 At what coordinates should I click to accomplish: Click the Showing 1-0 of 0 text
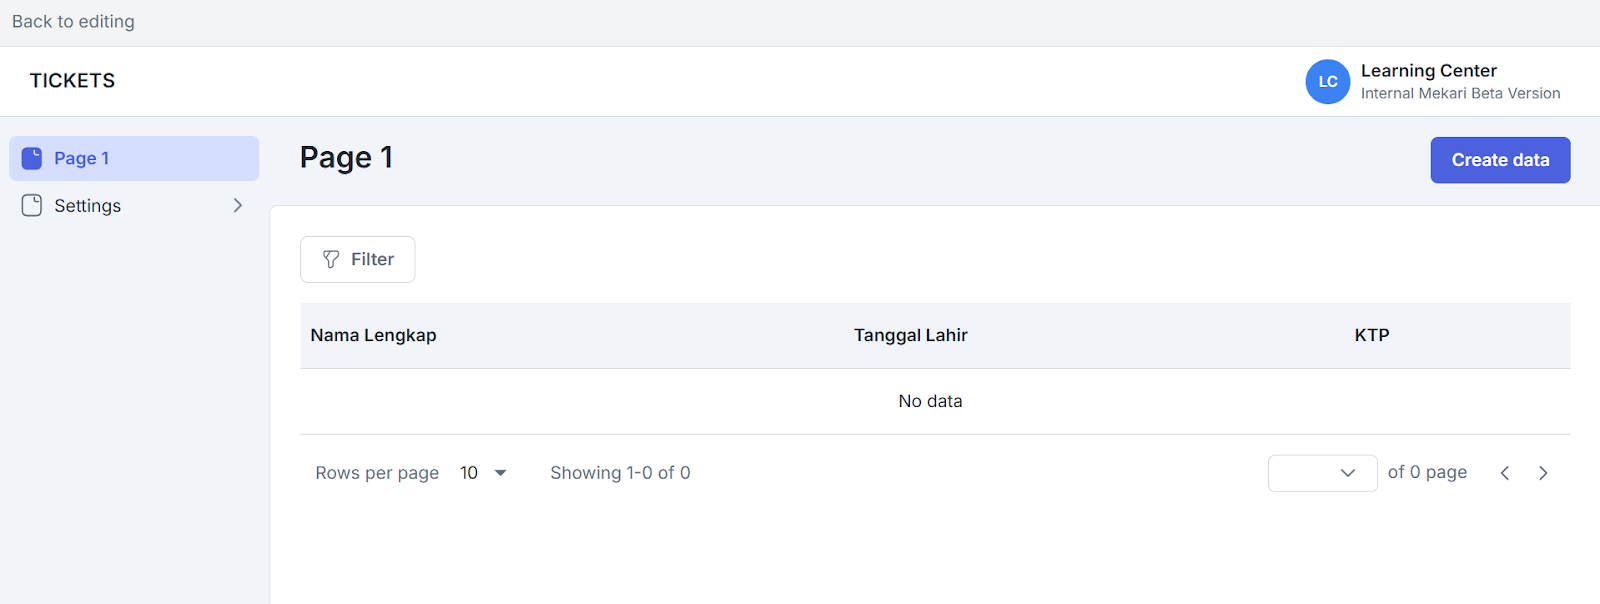click(x=620, y=473)
